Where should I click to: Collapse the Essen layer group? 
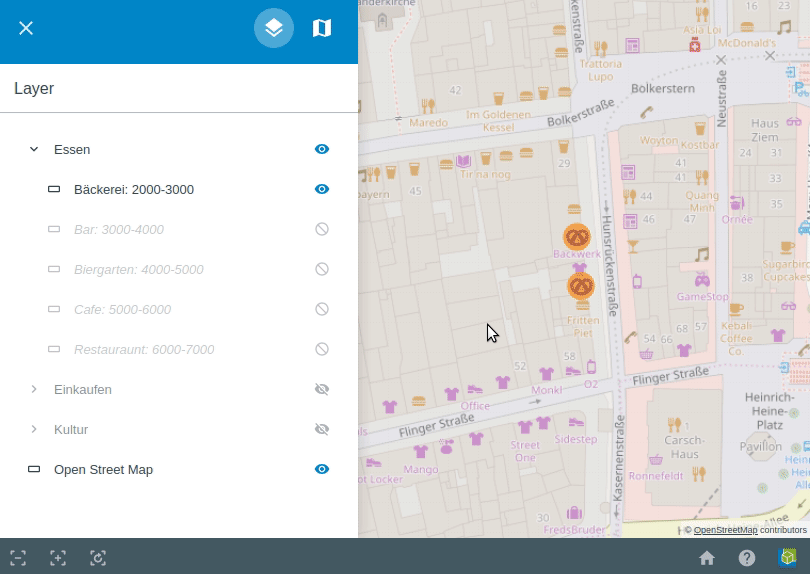(x=34, y=149)
